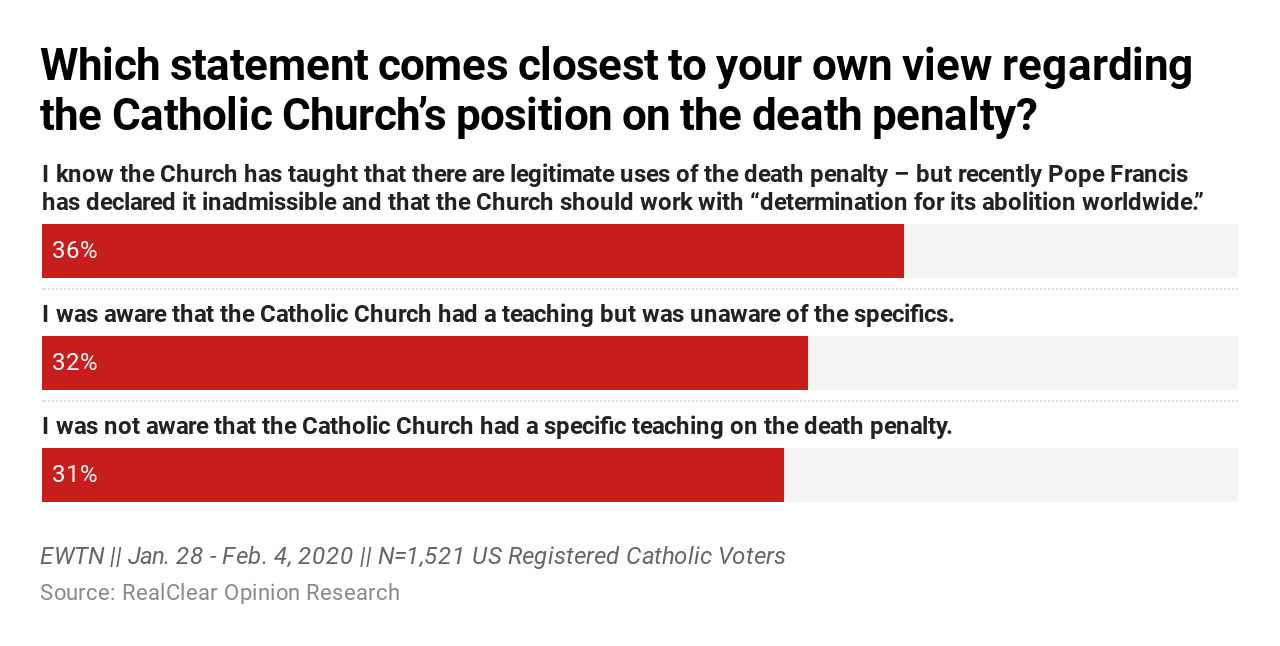
Task: Select the red 31% bar
Action: (413, 475)
